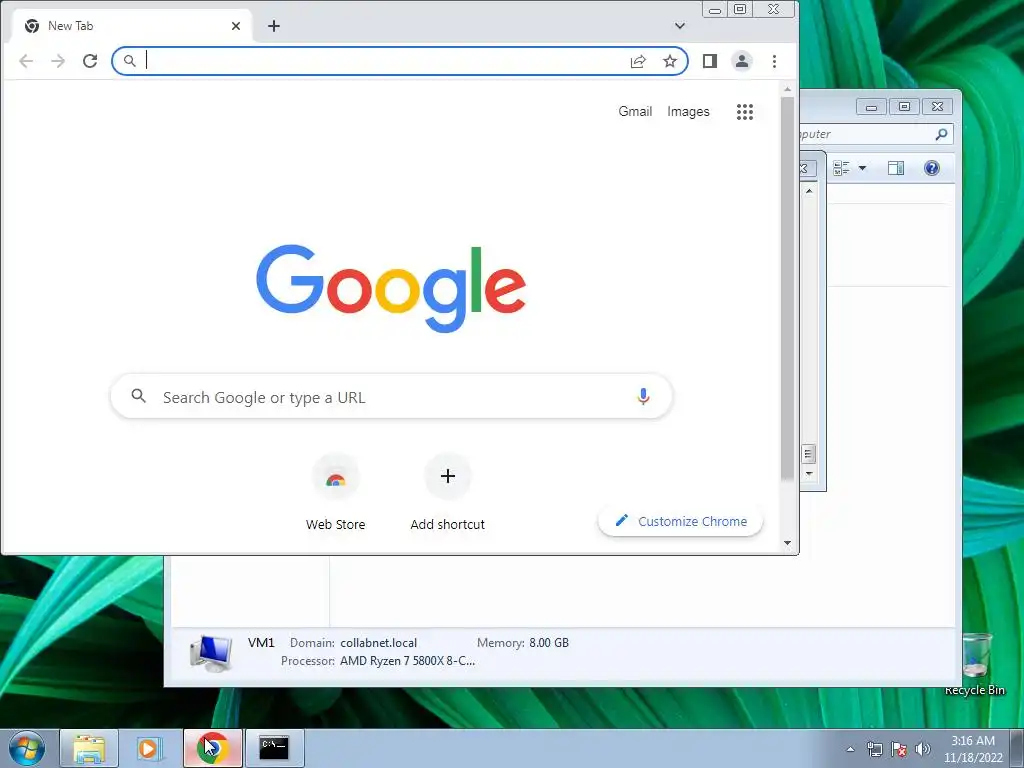Show hidden tray icons
Screen dimensions: 1024x768
tap(850, 750)
